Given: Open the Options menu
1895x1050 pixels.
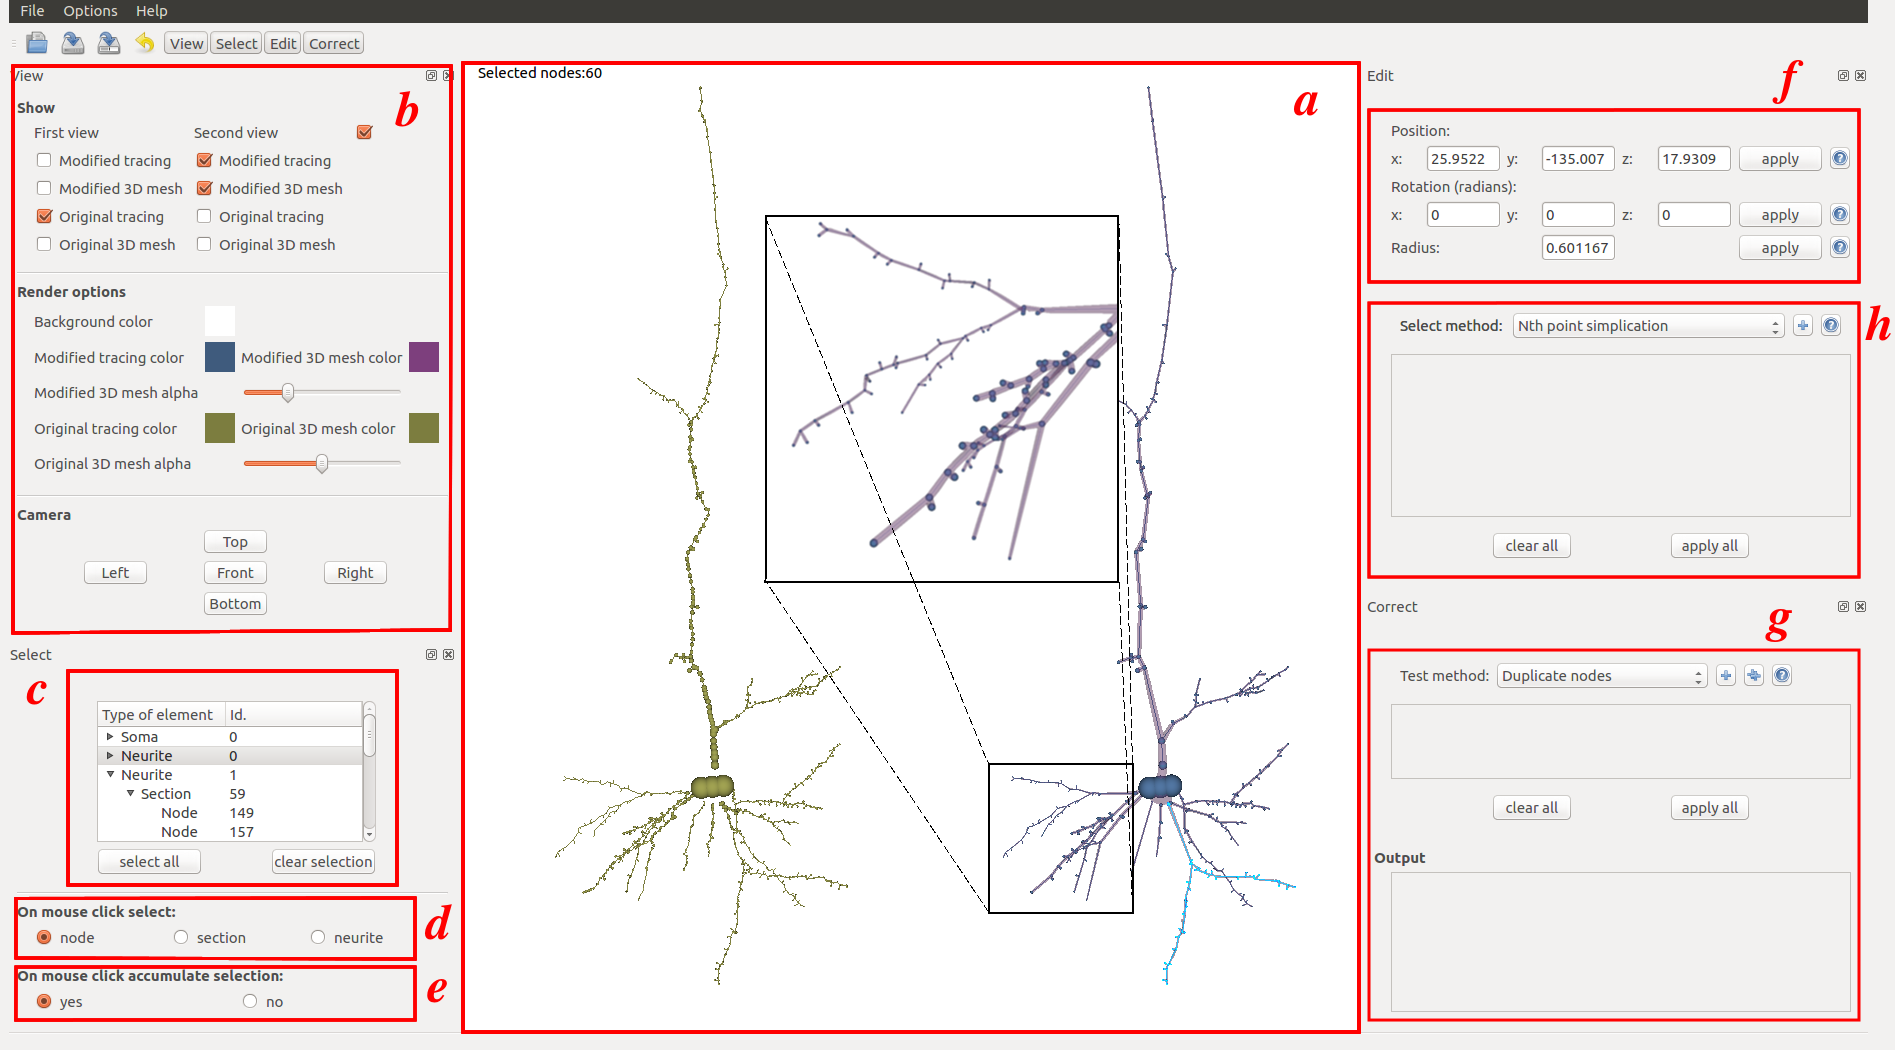Looking at the screenshot, I should (90, 11).
